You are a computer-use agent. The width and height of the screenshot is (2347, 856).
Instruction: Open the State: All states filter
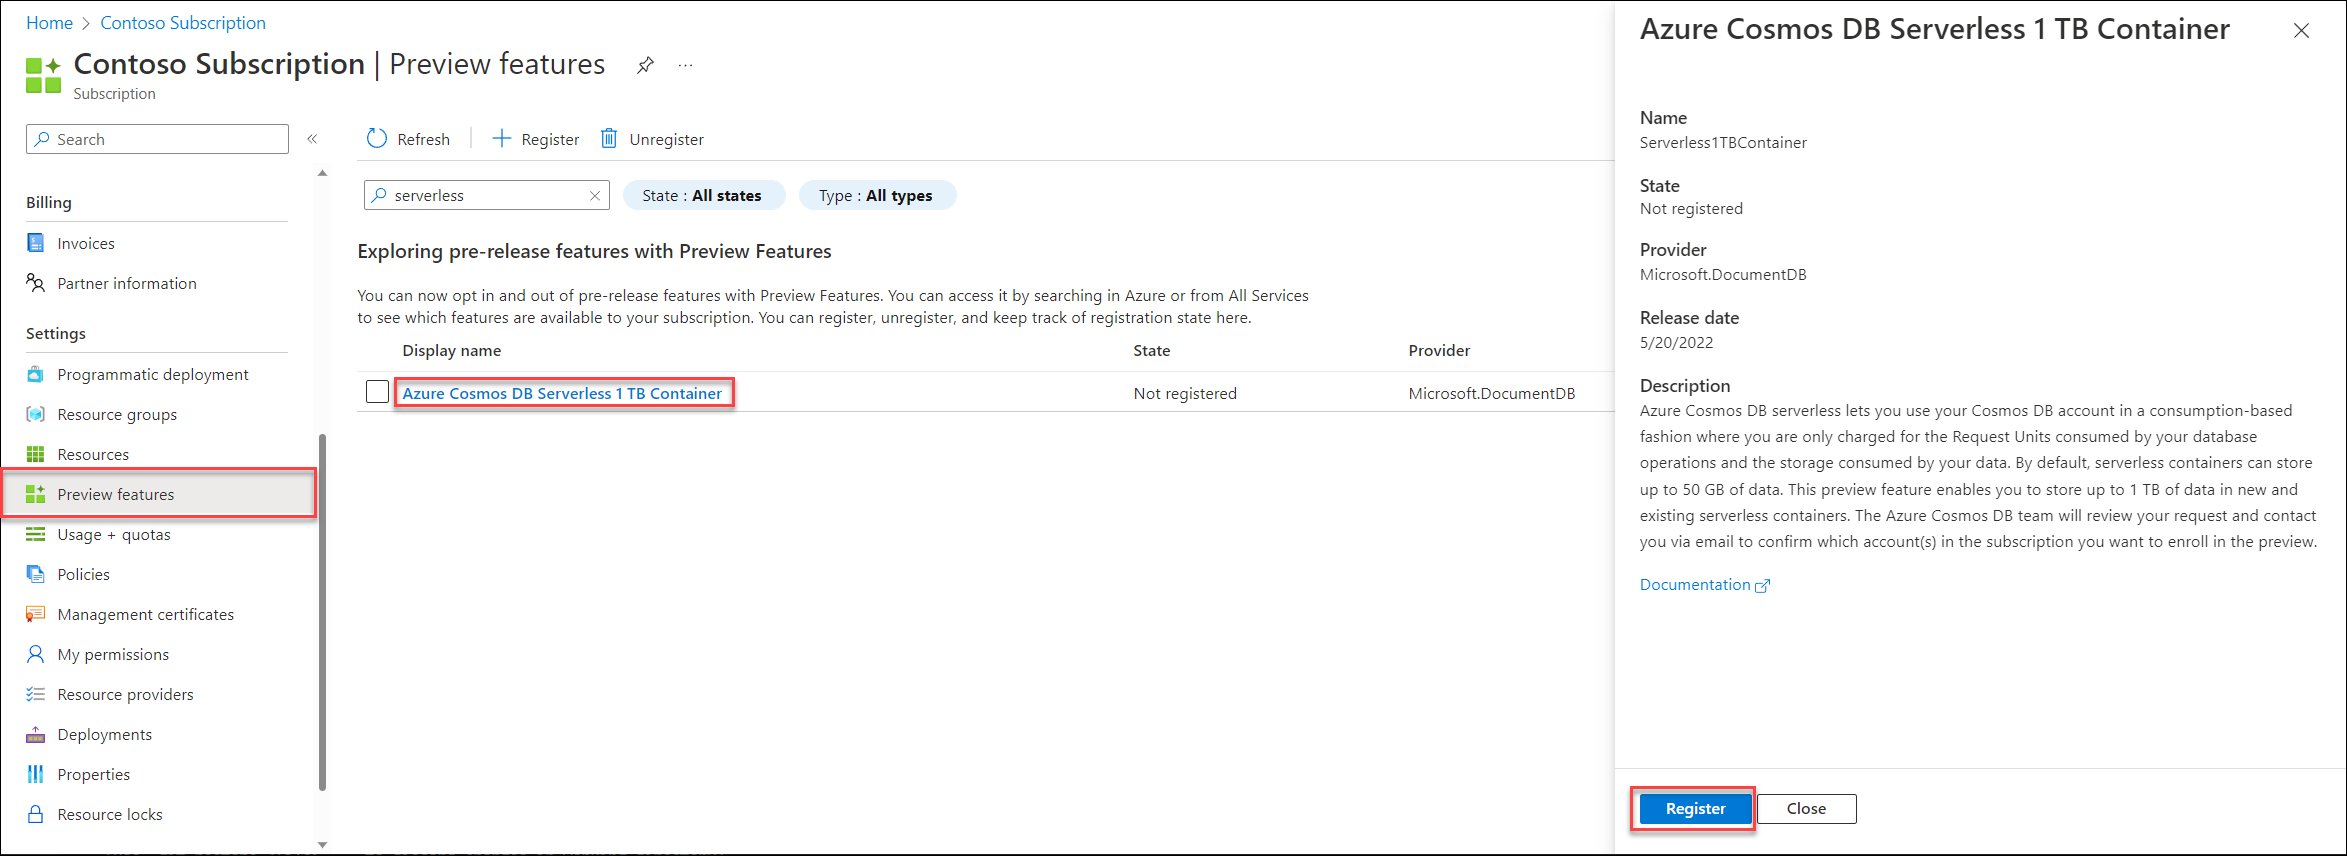[x=703, y=196]
